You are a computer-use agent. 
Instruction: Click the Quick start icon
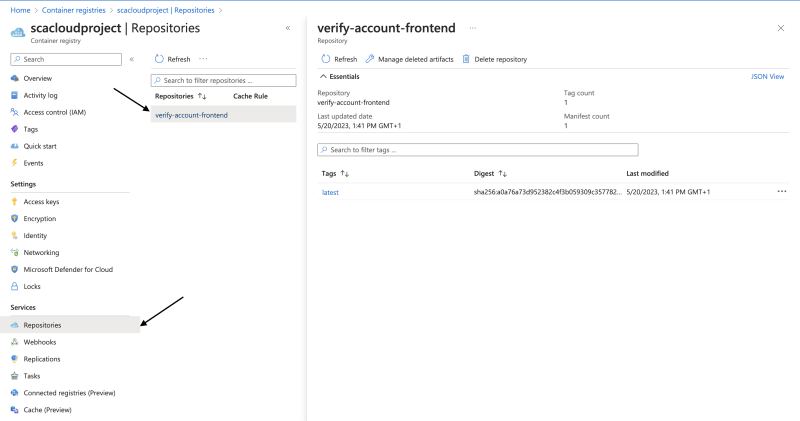point(14,146)
